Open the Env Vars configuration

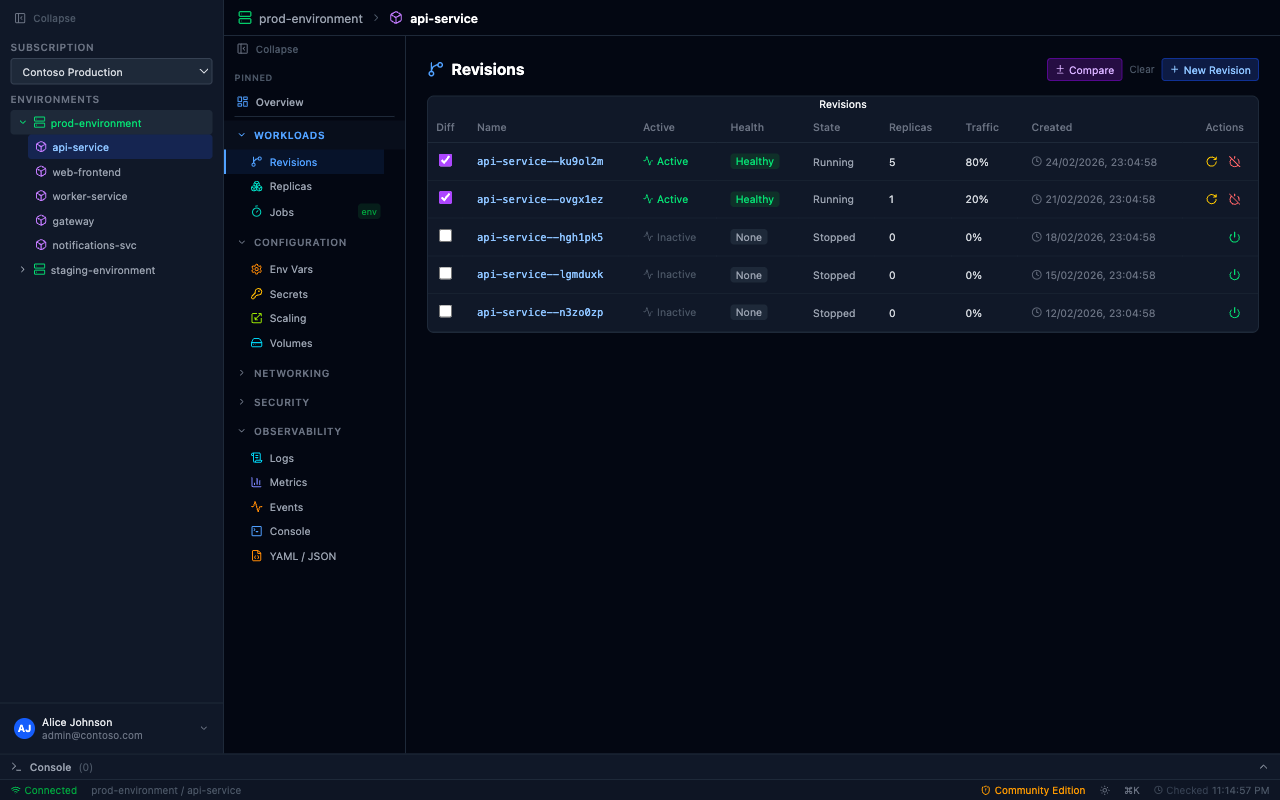293,269
